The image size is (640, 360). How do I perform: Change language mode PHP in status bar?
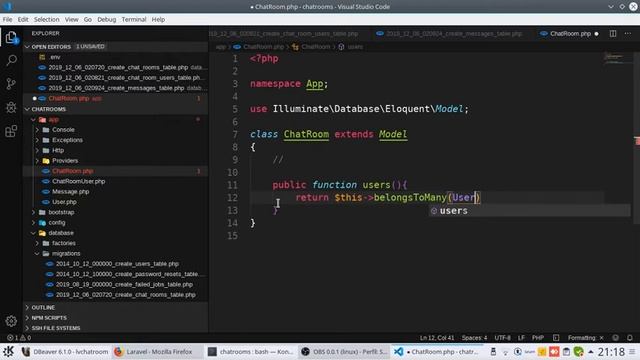[538, 338]
